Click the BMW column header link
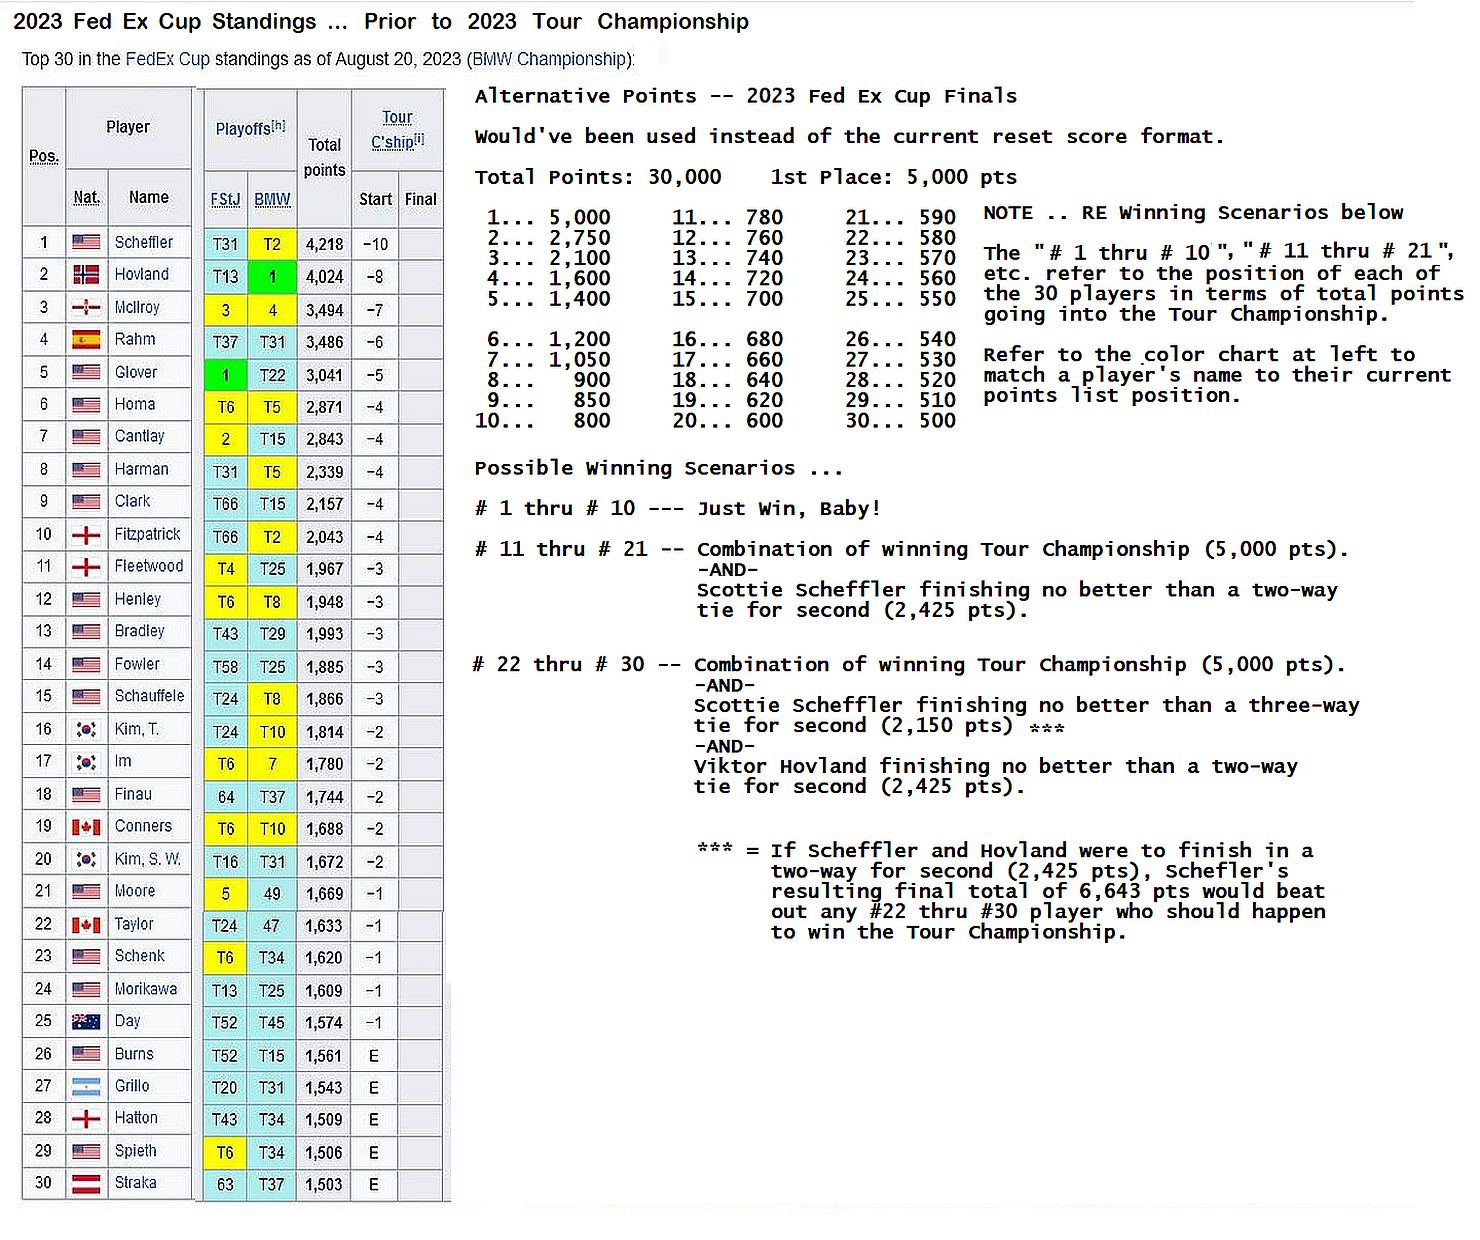1480x1240 pixels. tap(272, 199)
